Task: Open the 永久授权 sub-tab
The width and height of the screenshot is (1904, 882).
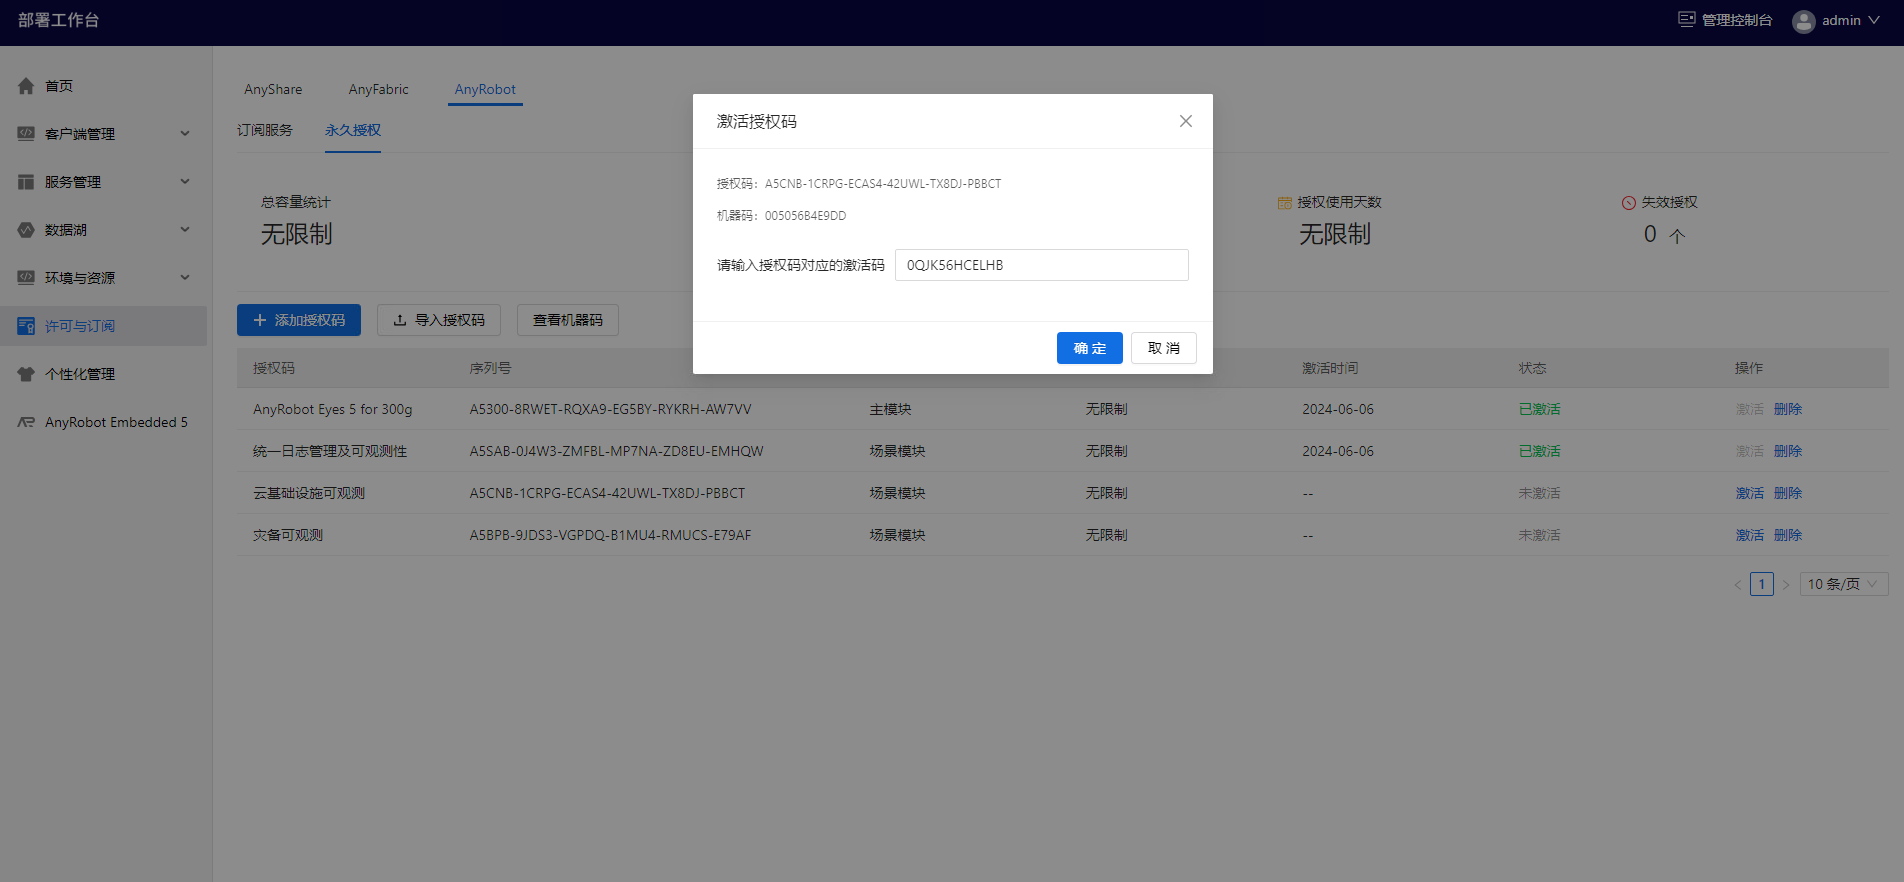Action: click(353, 130)
